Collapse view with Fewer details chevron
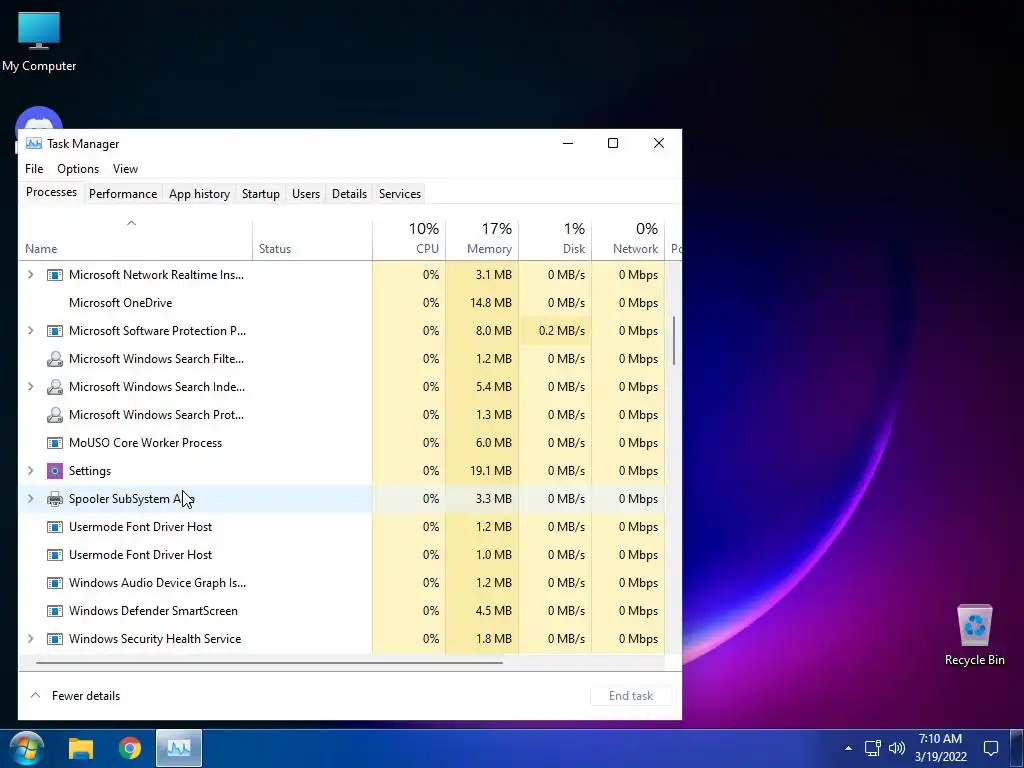The height and width of the screenshot is (768, 1024). tap(35, 696)
